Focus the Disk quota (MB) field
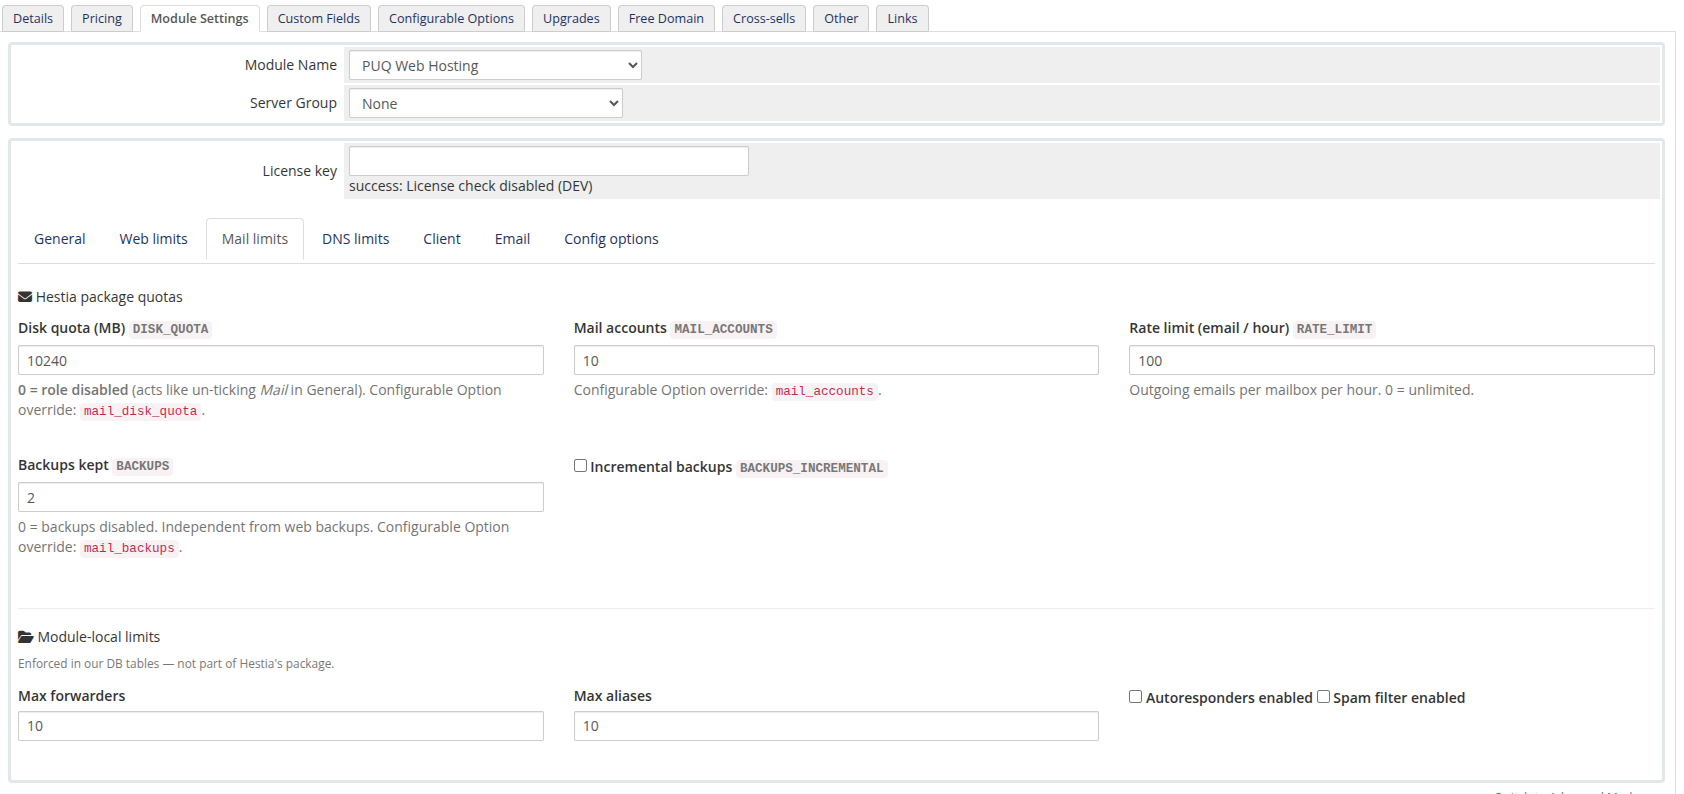1684x794 pixels. pyautogui.click(x=281, y=360)
